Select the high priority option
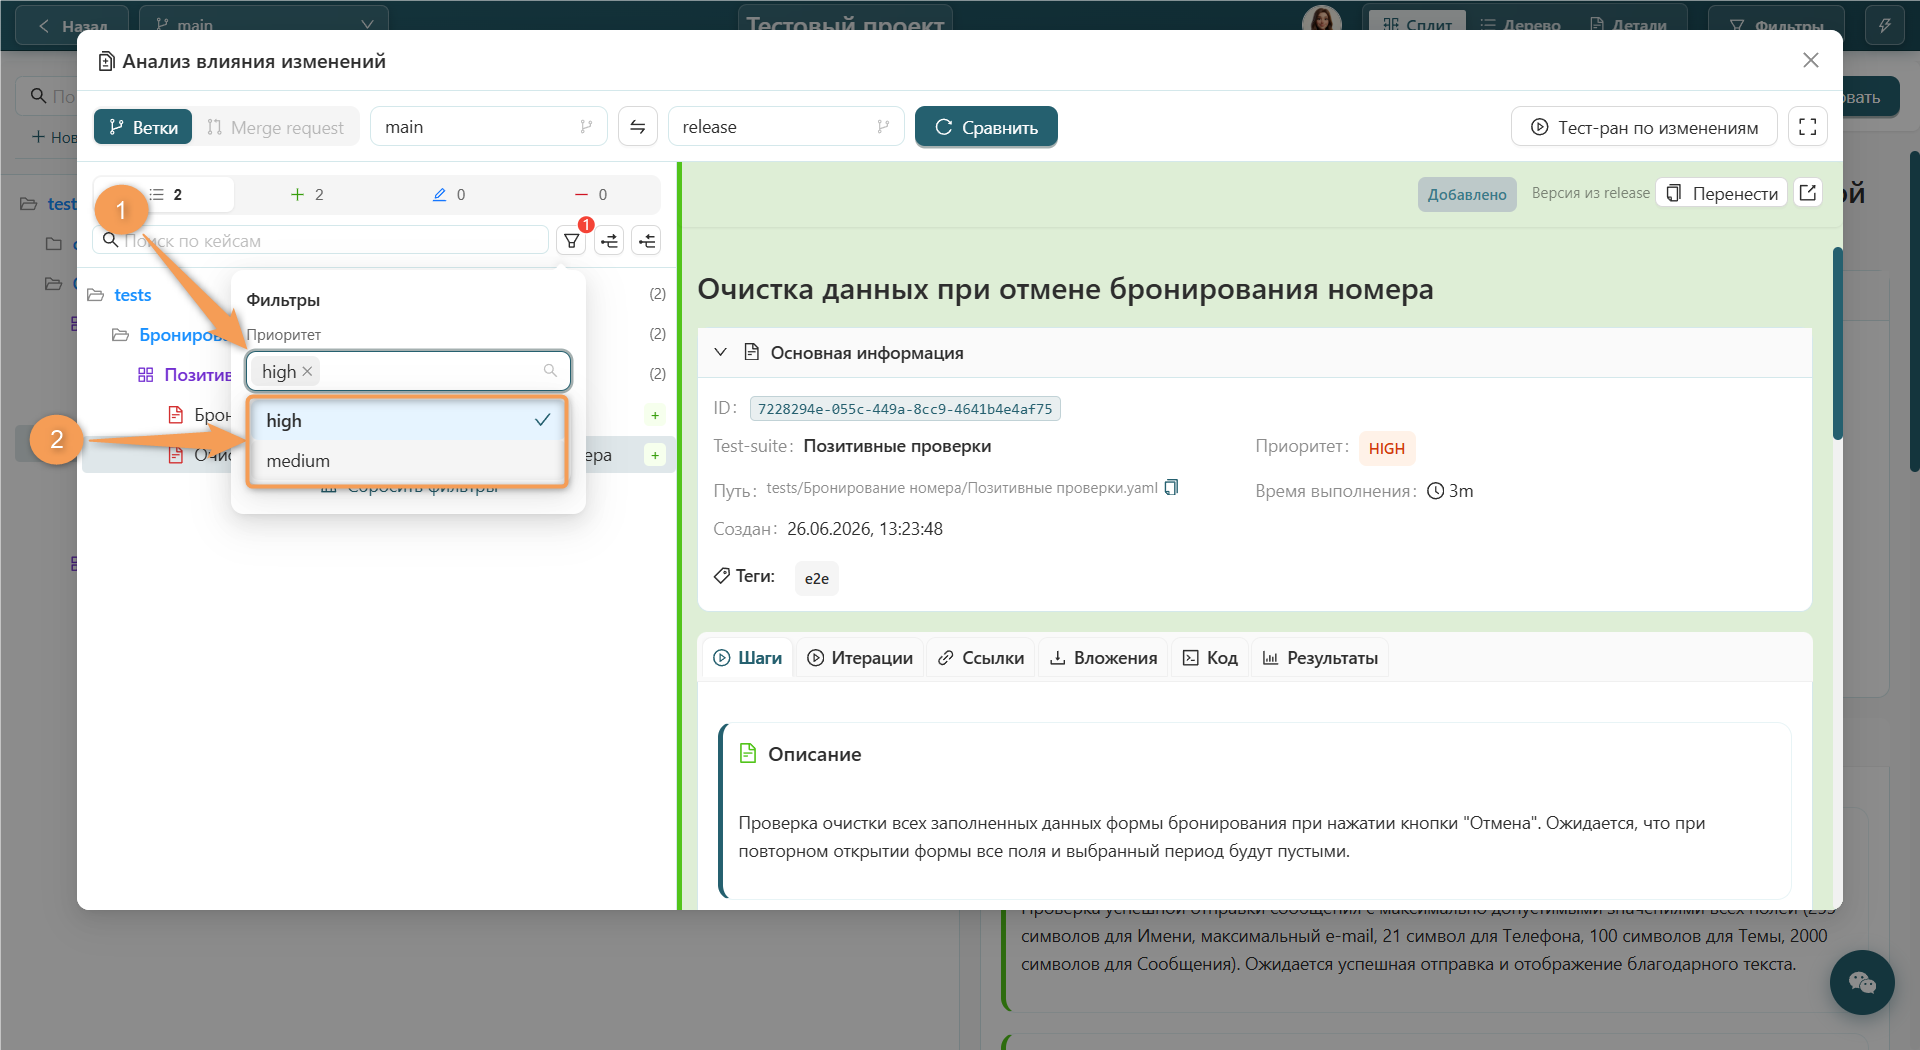The width and height of the screenshot is (1920, 1050). 408,420
